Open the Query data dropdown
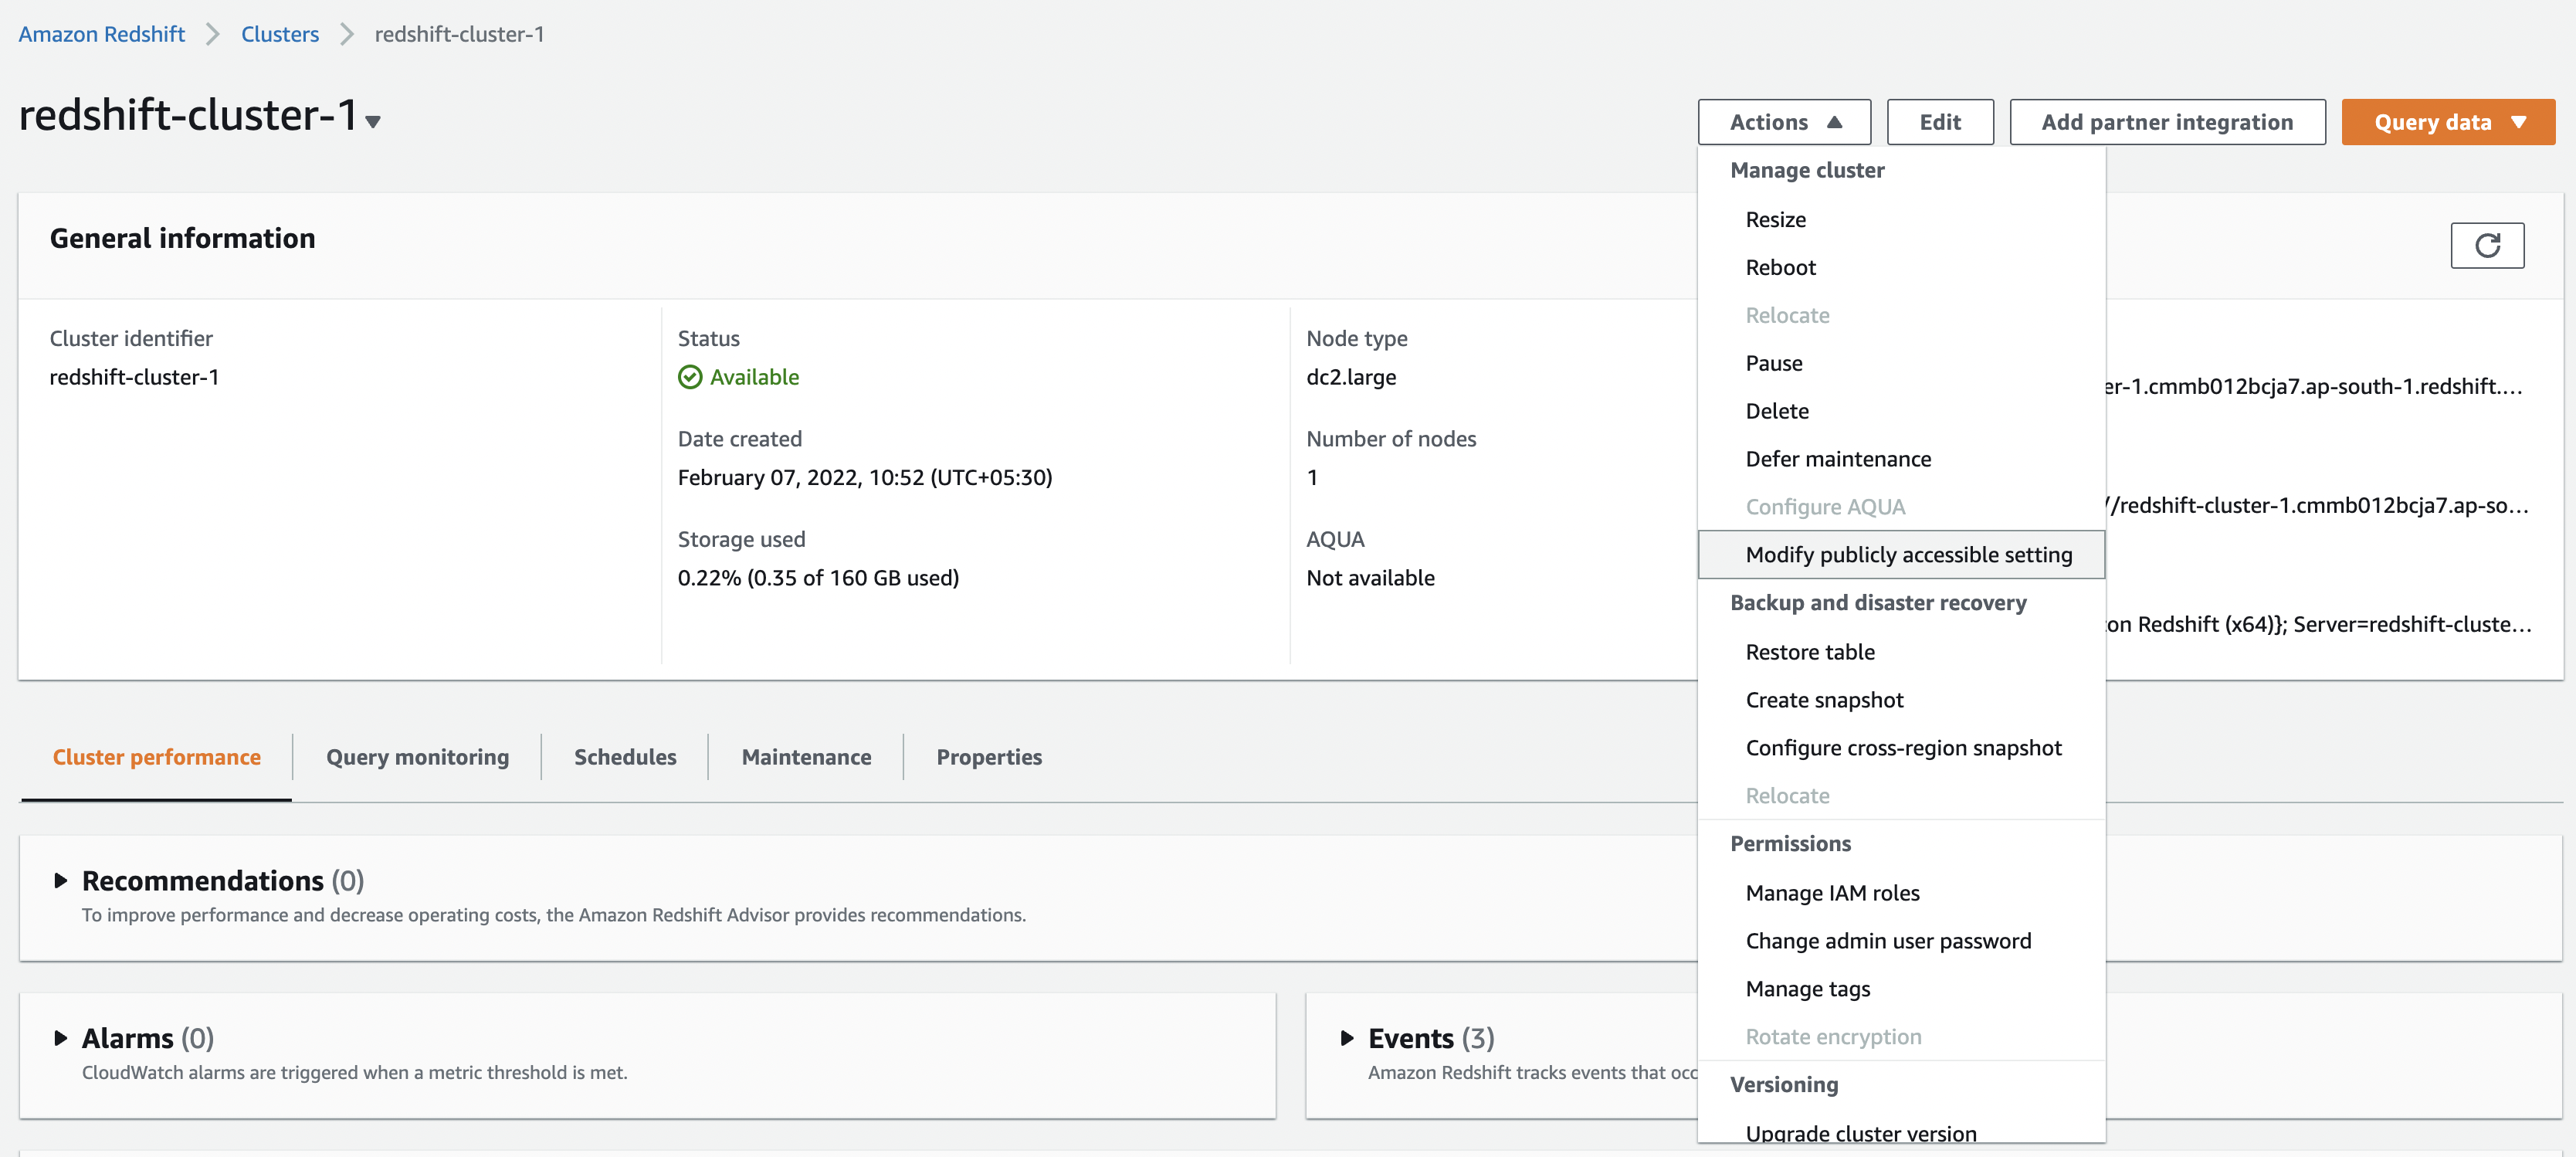The height and width of the screenshot is (1157, 2576). point(2447,122)
